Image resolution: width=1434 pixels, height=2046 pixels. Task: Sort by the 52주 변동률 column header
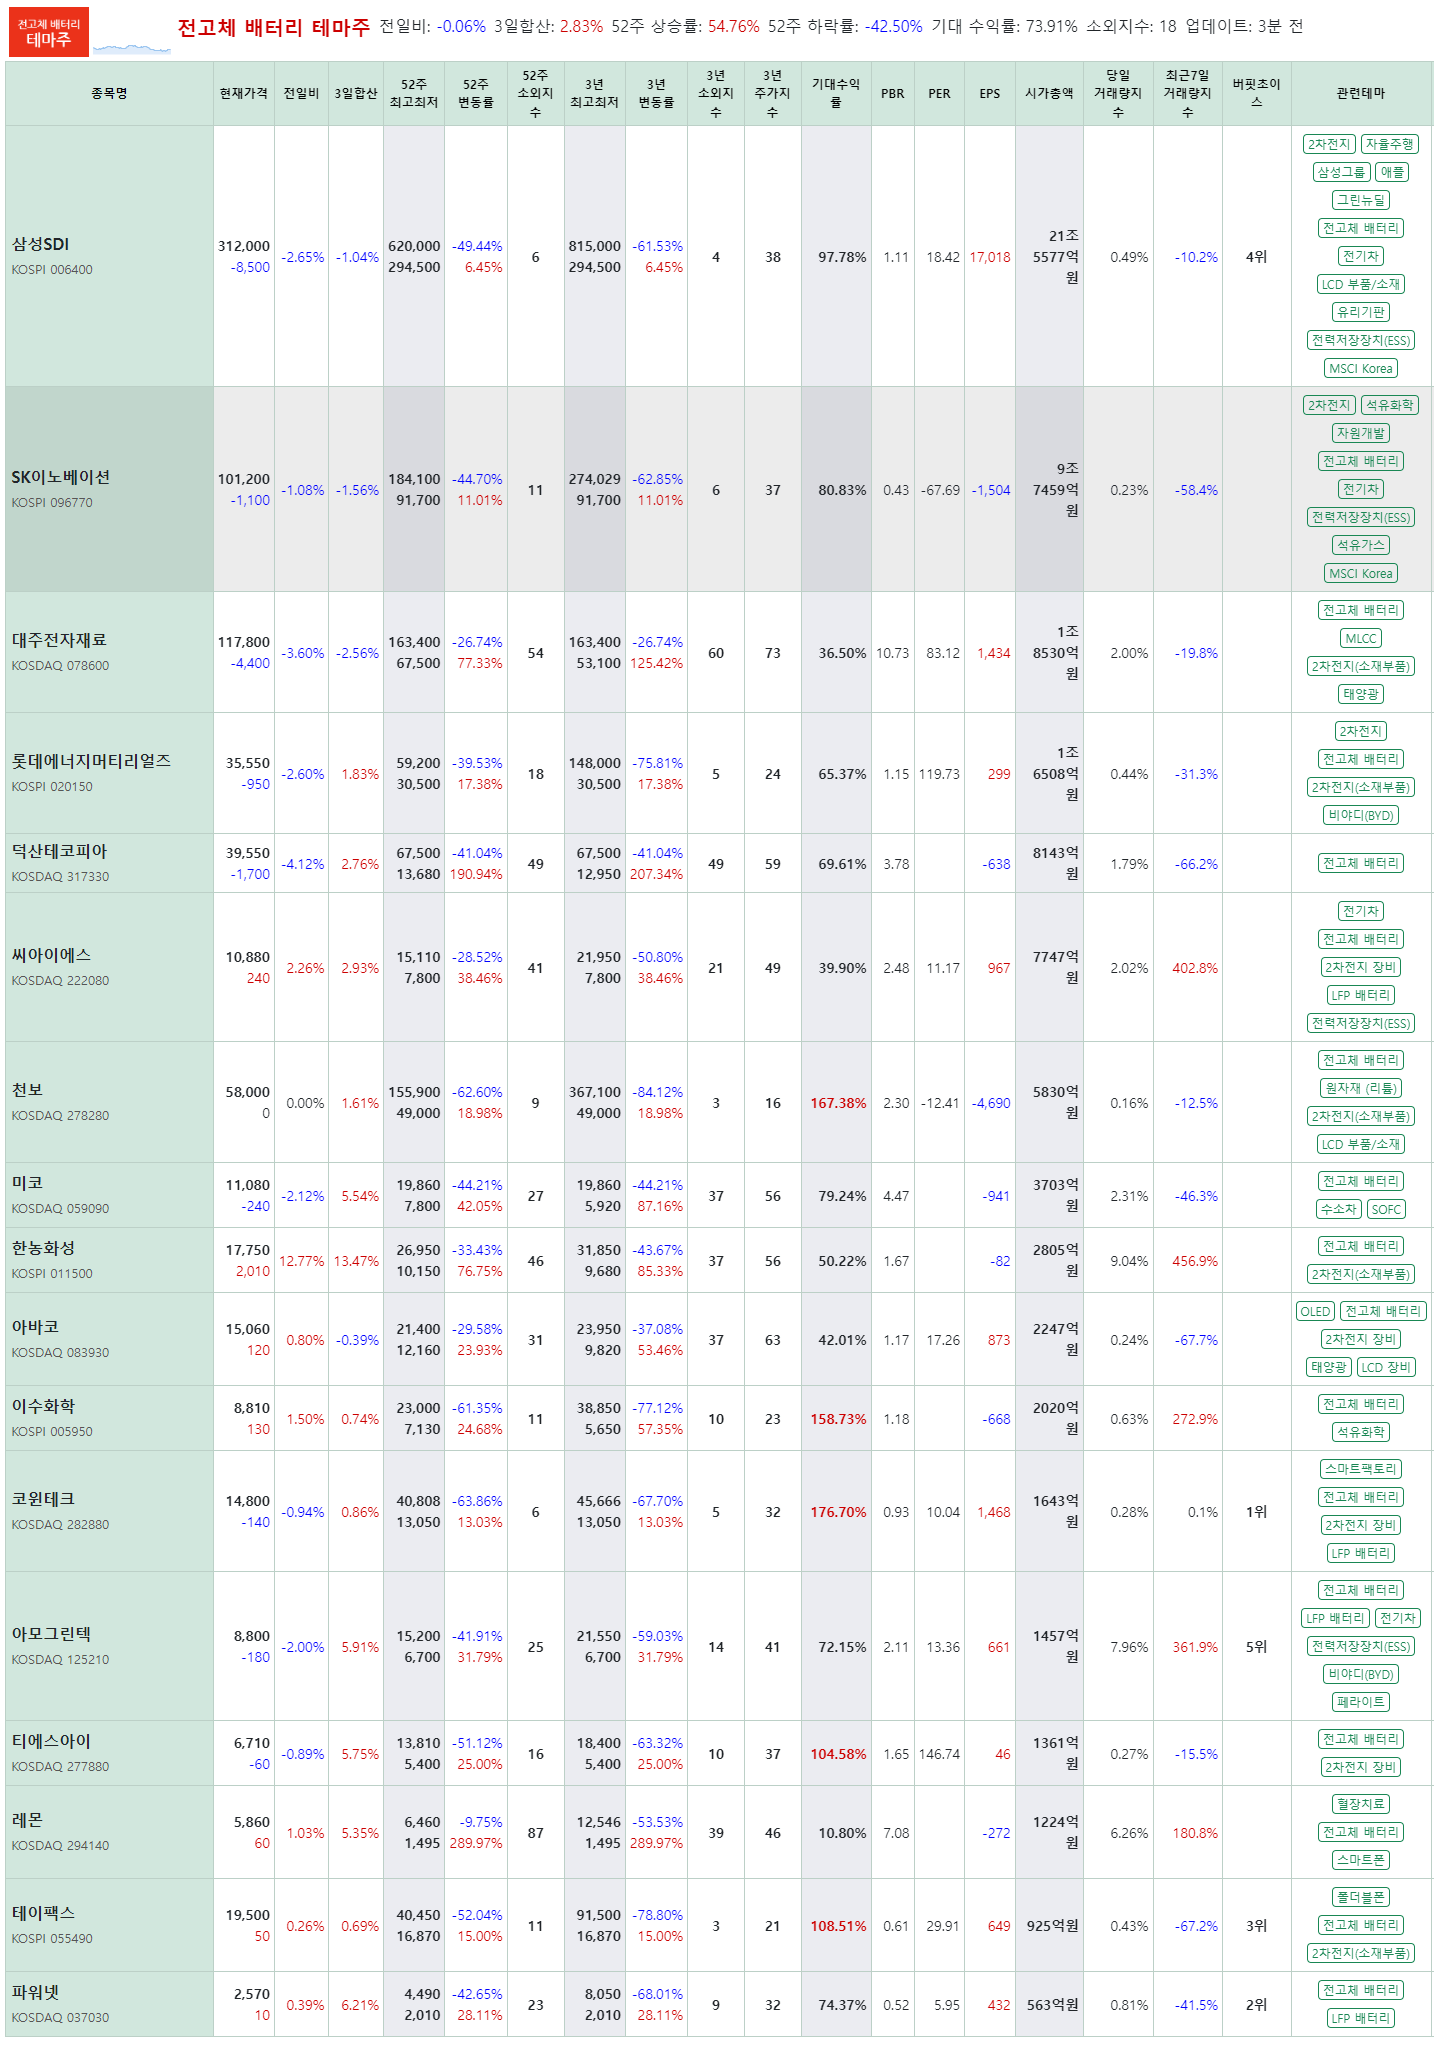click(476, 93)
